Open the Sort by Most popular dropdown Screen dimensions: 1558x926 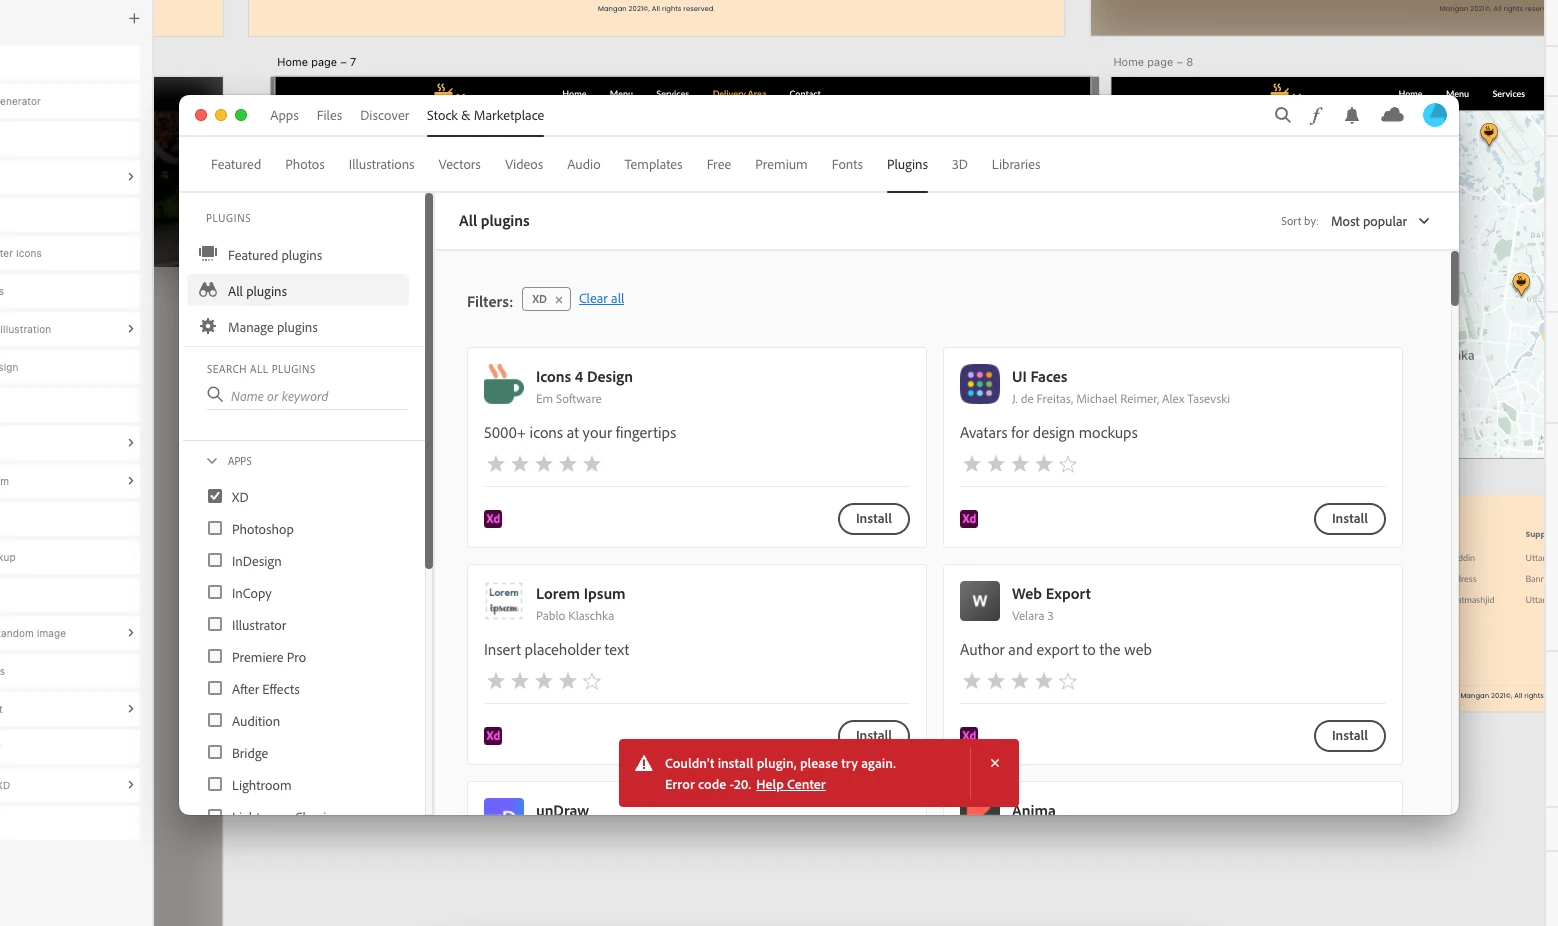pyautogui.click(x=1380, y=221)
